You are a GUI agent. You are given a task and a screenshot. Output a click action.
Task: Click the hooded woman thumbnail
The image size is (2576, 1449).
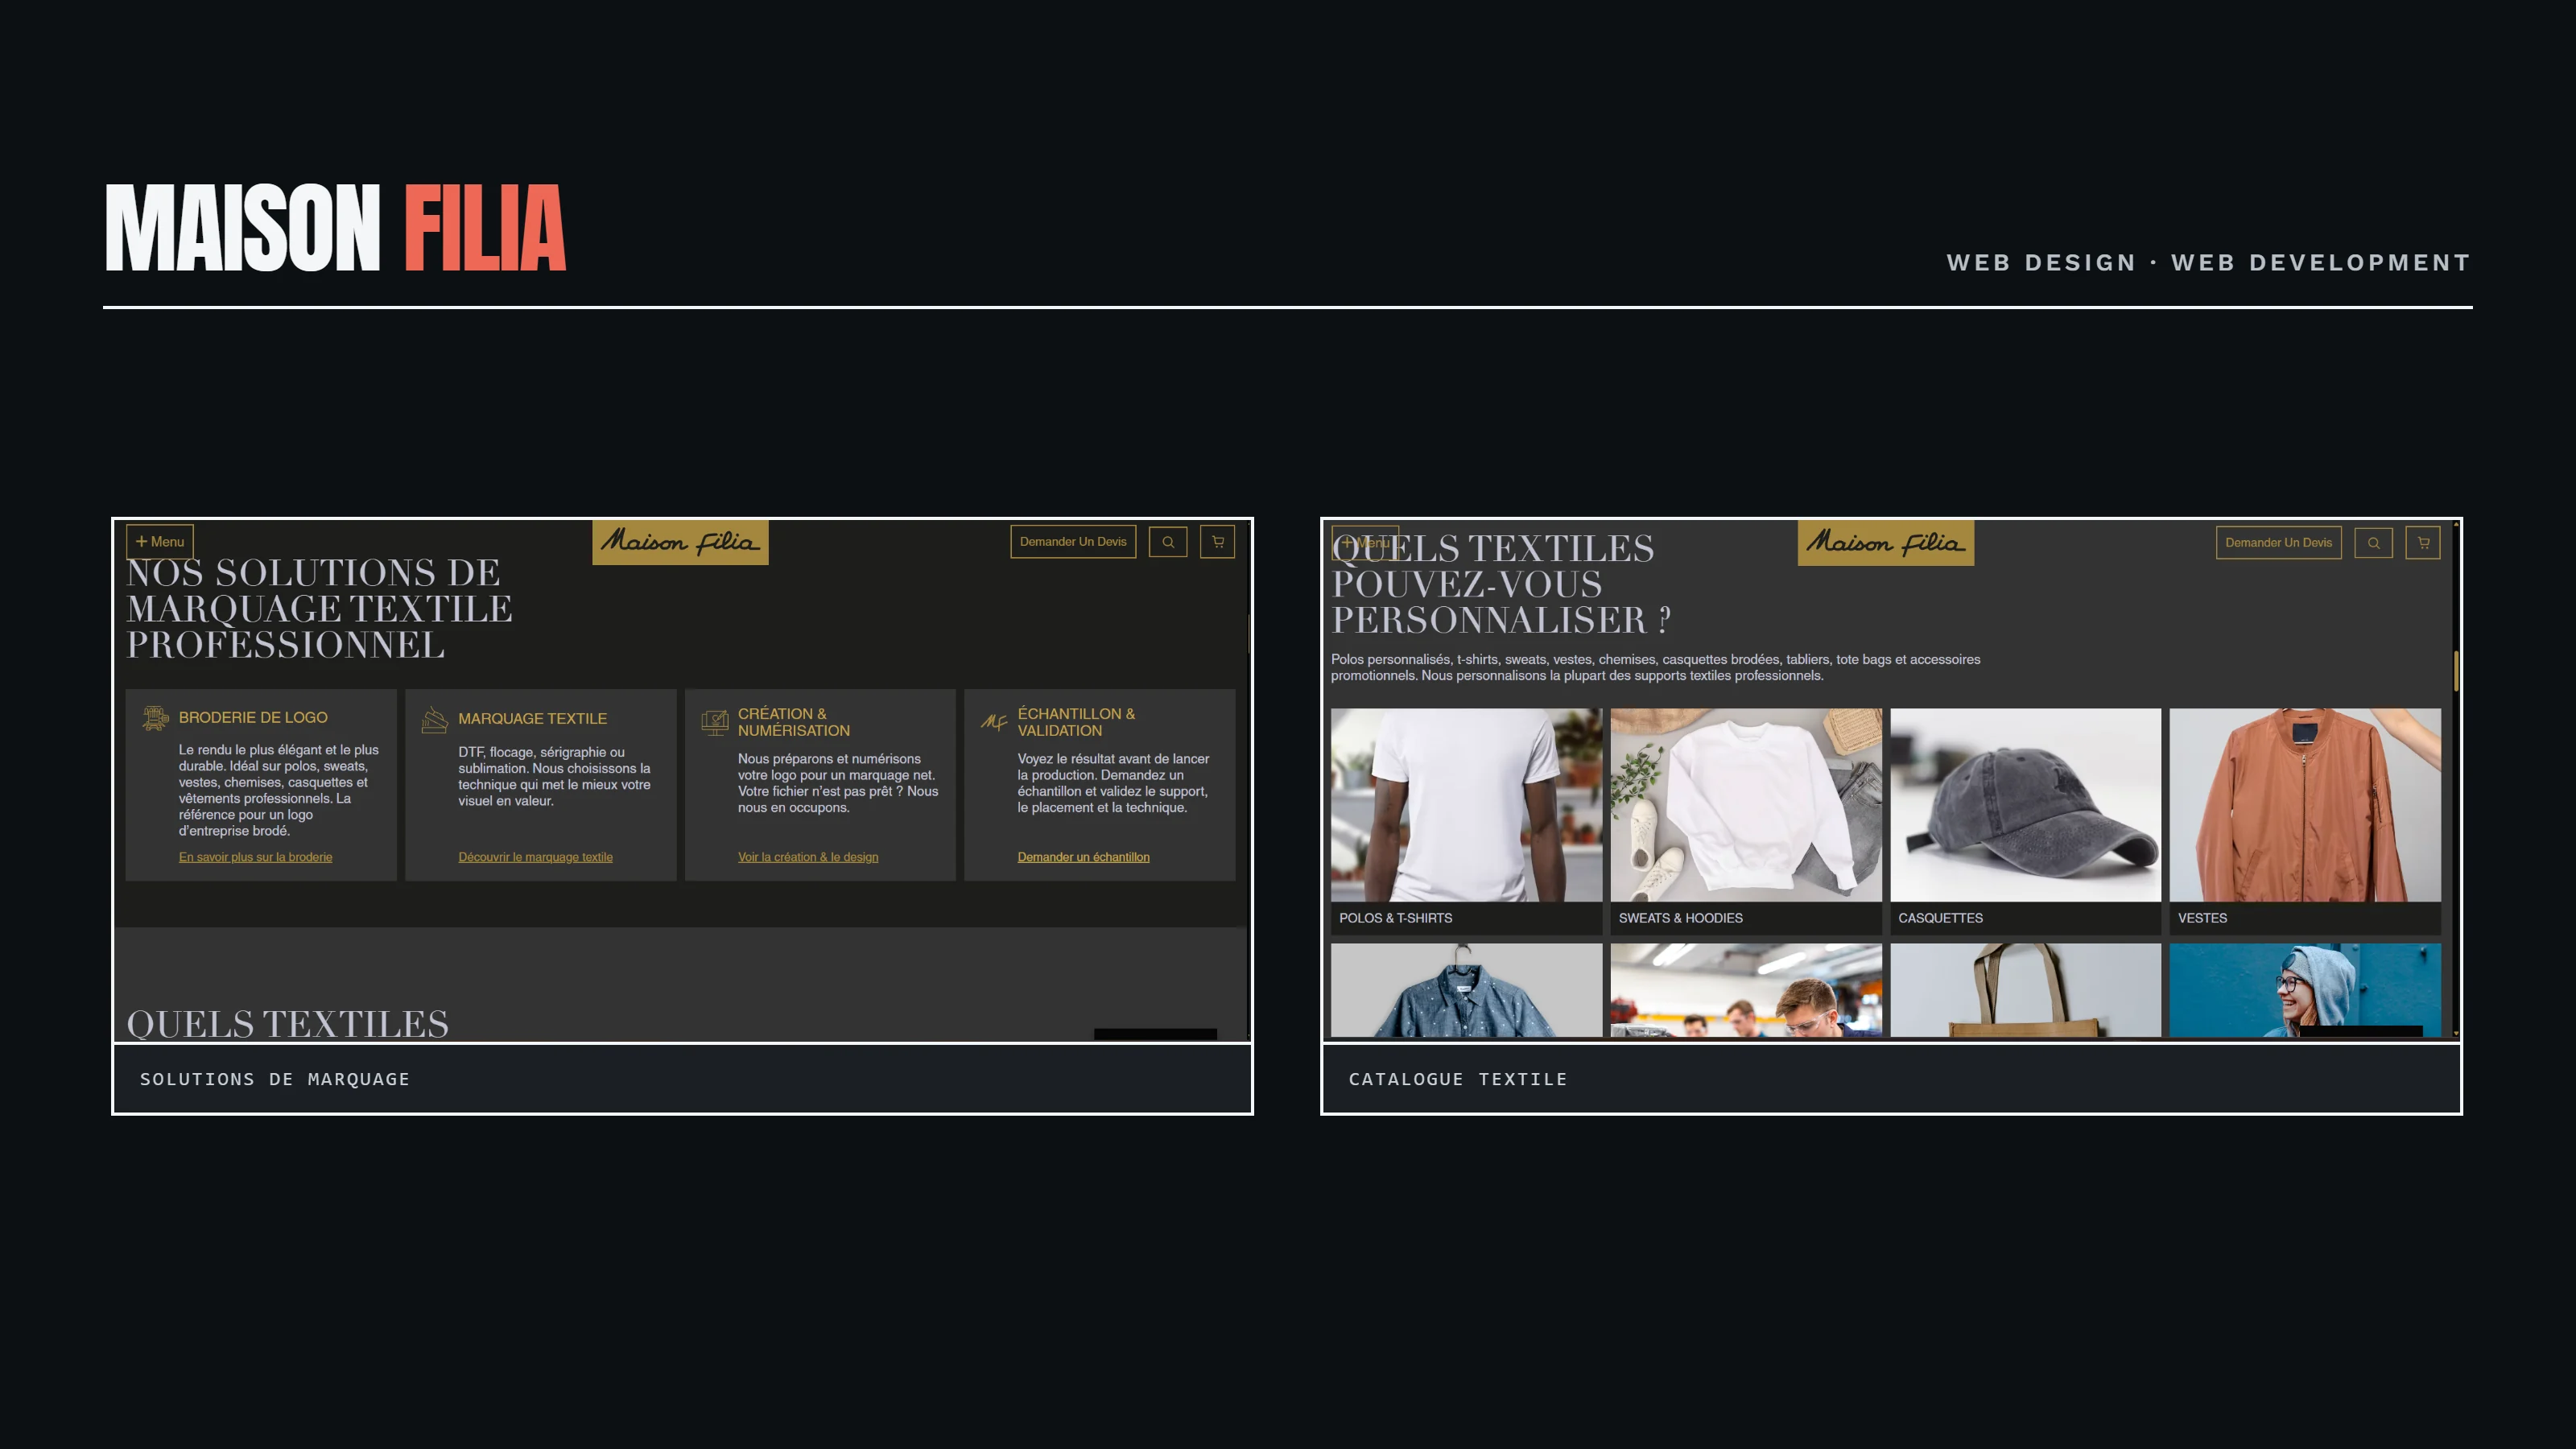(x=2305, y=990)
